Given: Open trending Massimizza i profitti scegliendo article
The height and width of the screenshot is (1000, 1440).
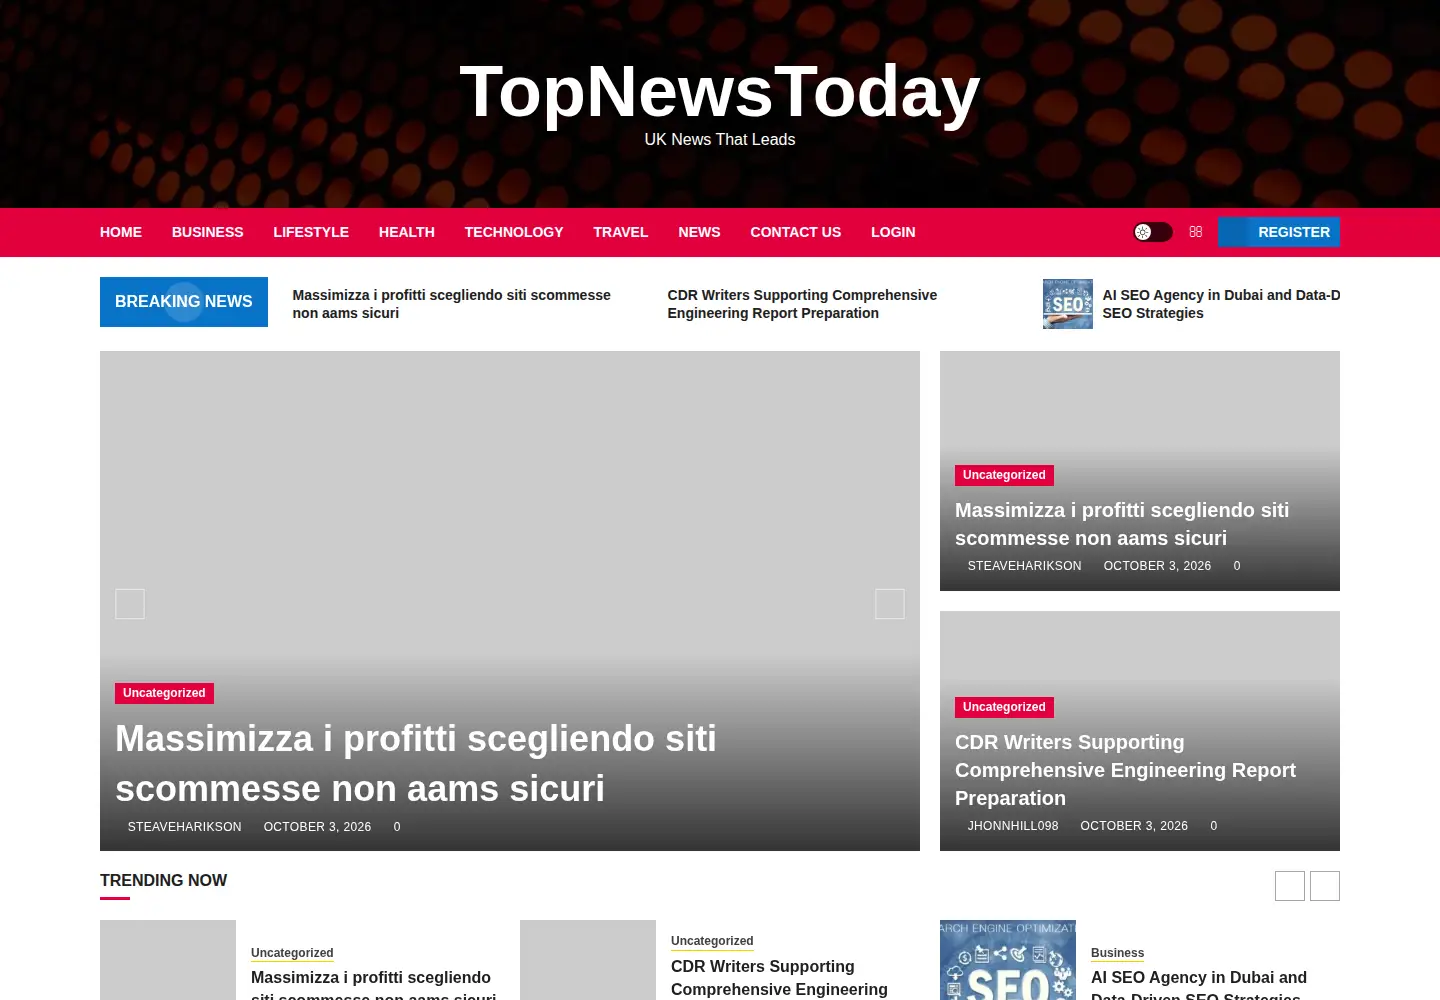Looking at the screenshot, I should pyautogui.click(x=373, y=986).
